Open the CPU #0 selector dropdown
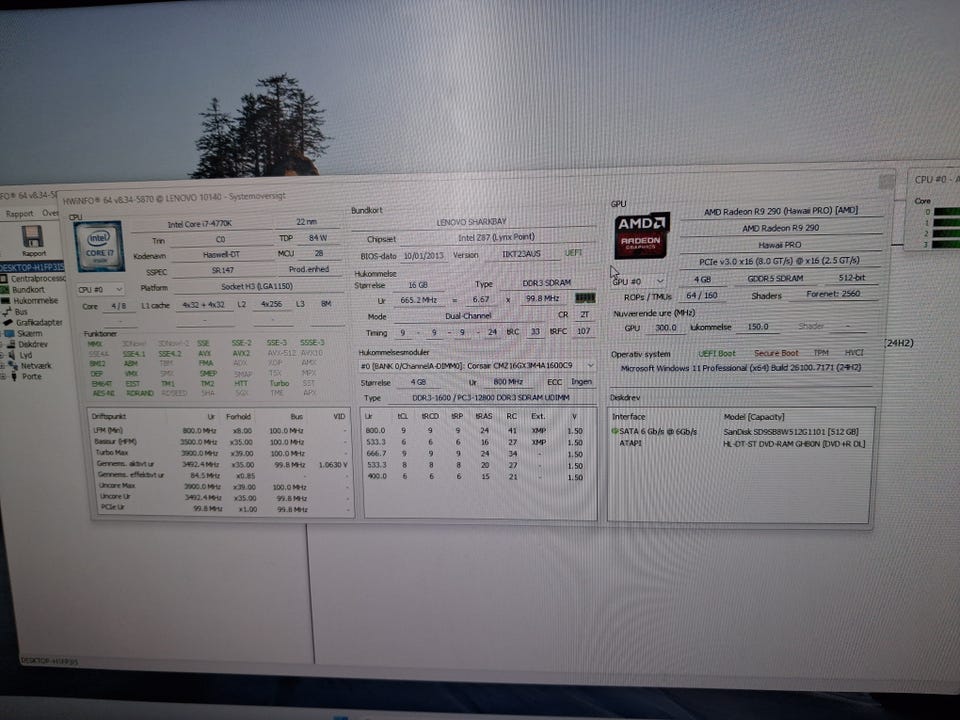Screen dimensions: 960x720 100,289
